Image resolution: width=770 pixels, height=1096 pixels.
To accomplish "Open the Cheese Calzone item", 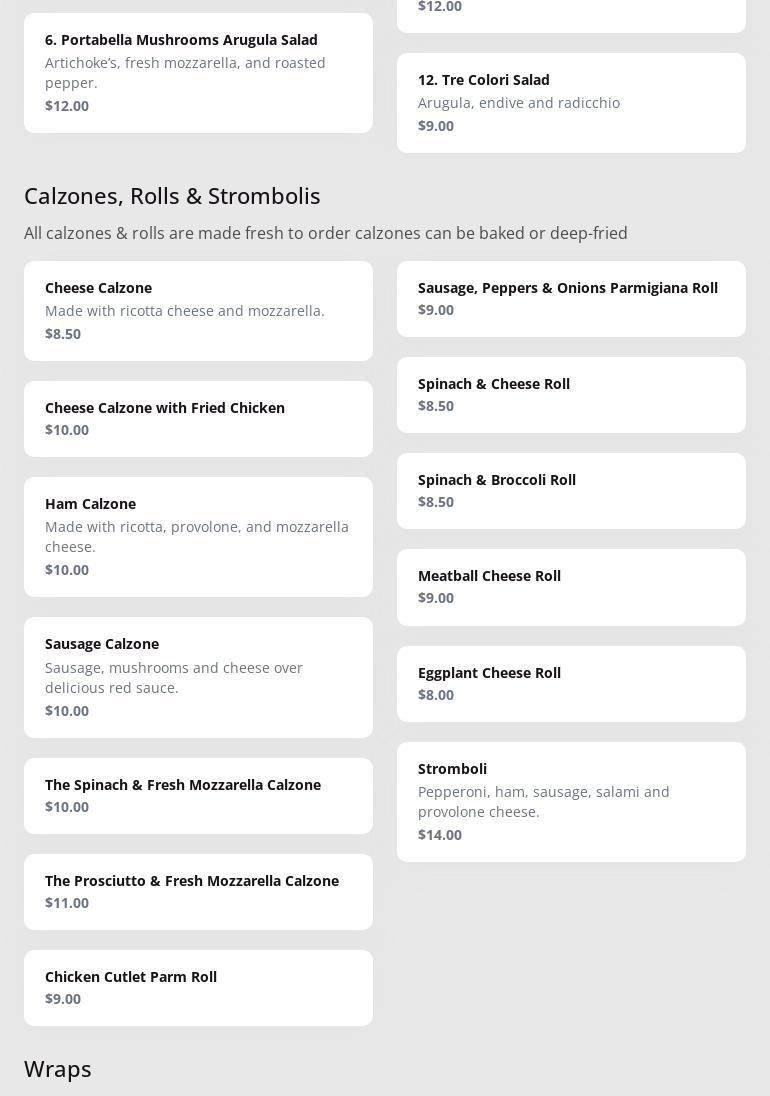I will (x=198, y=310).
